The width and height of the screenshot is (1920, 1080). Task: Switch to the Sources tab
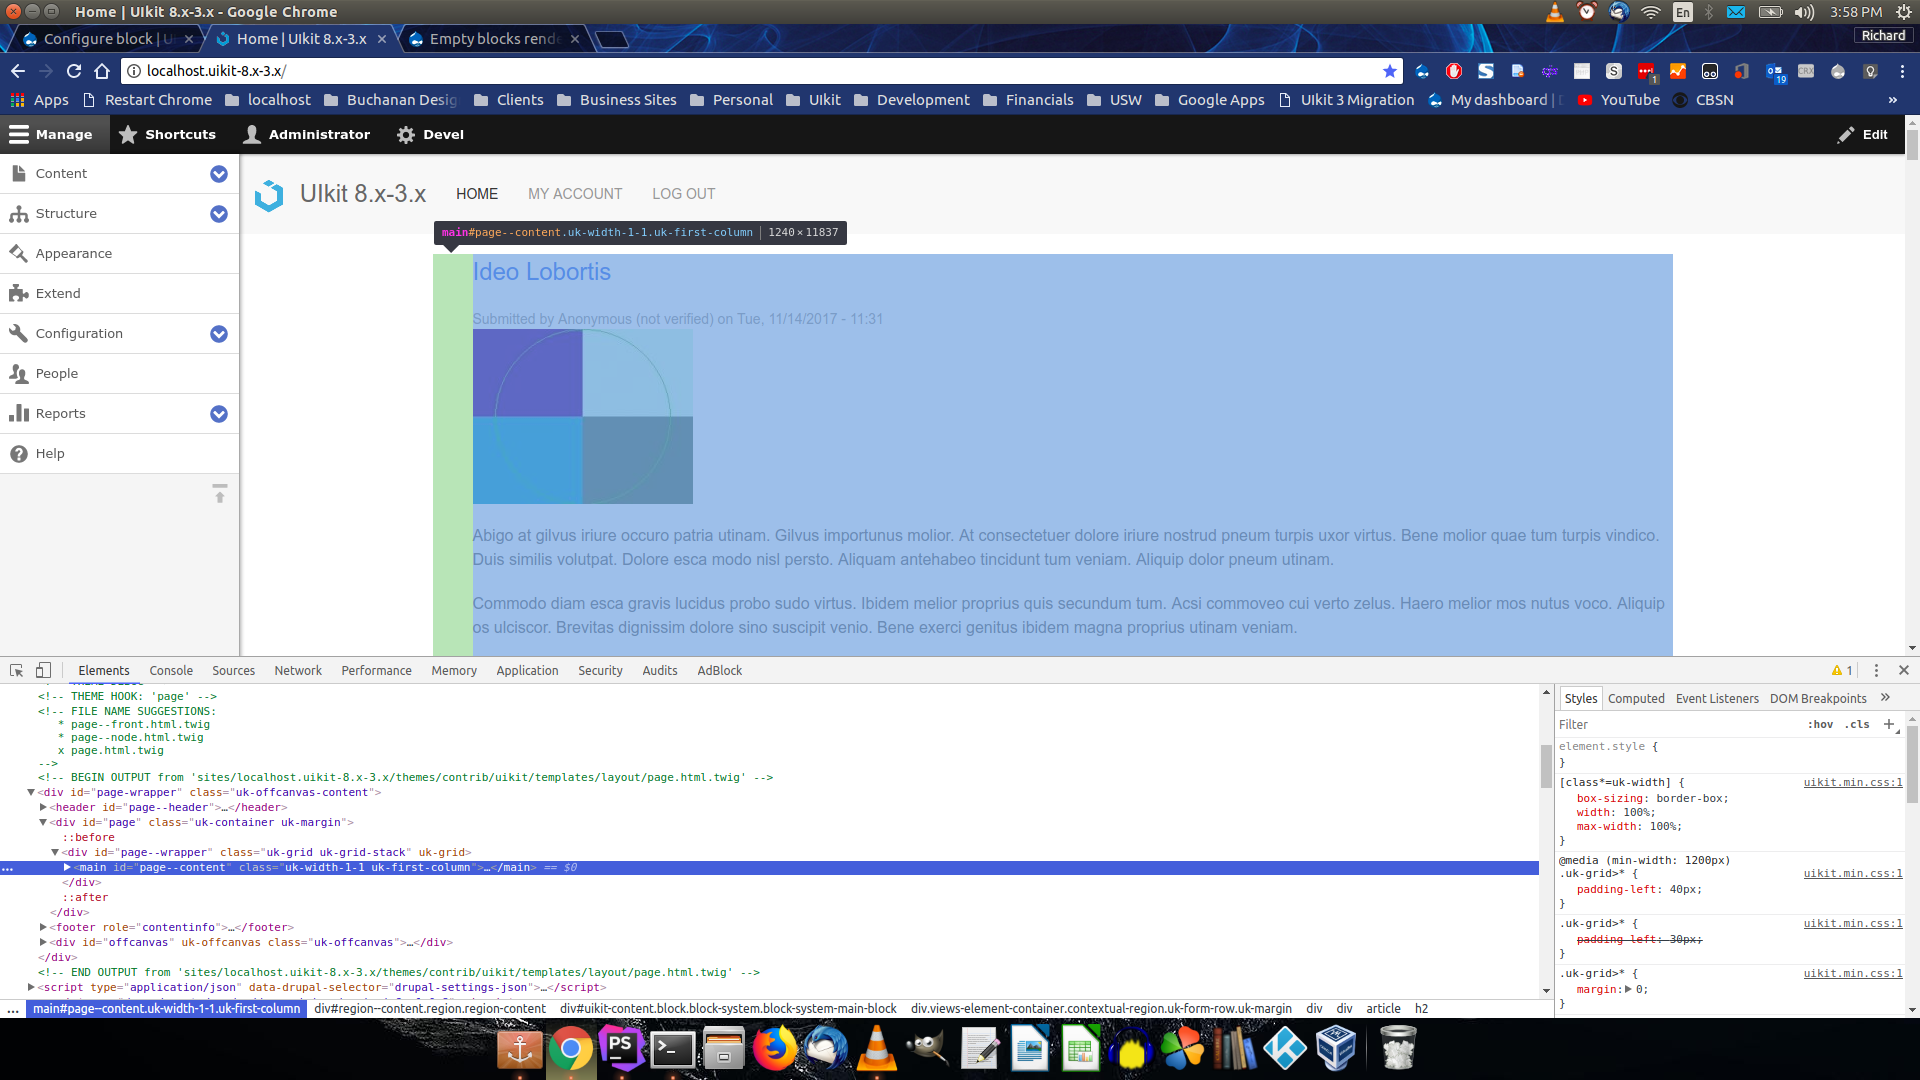point(233,670)
